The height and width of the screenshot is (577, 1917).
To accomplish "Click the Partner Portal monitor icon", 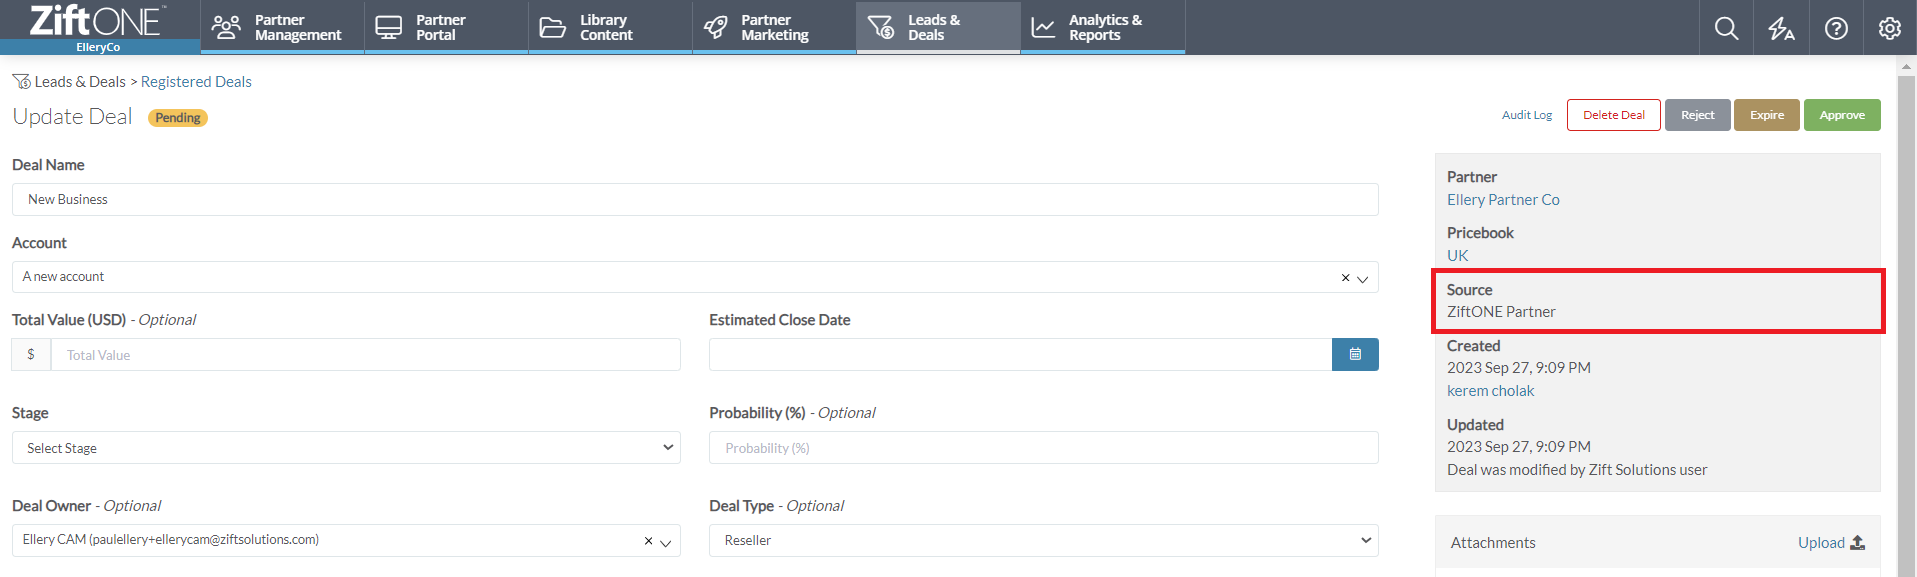I will tap(388, 27).
